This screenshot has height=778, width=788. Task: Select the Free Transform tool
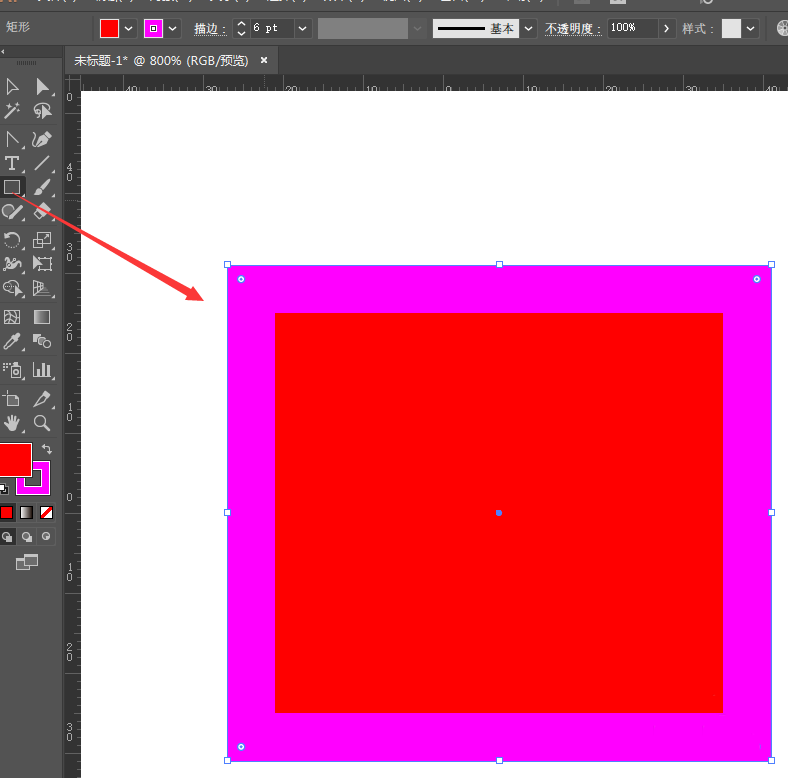[42, 264]
